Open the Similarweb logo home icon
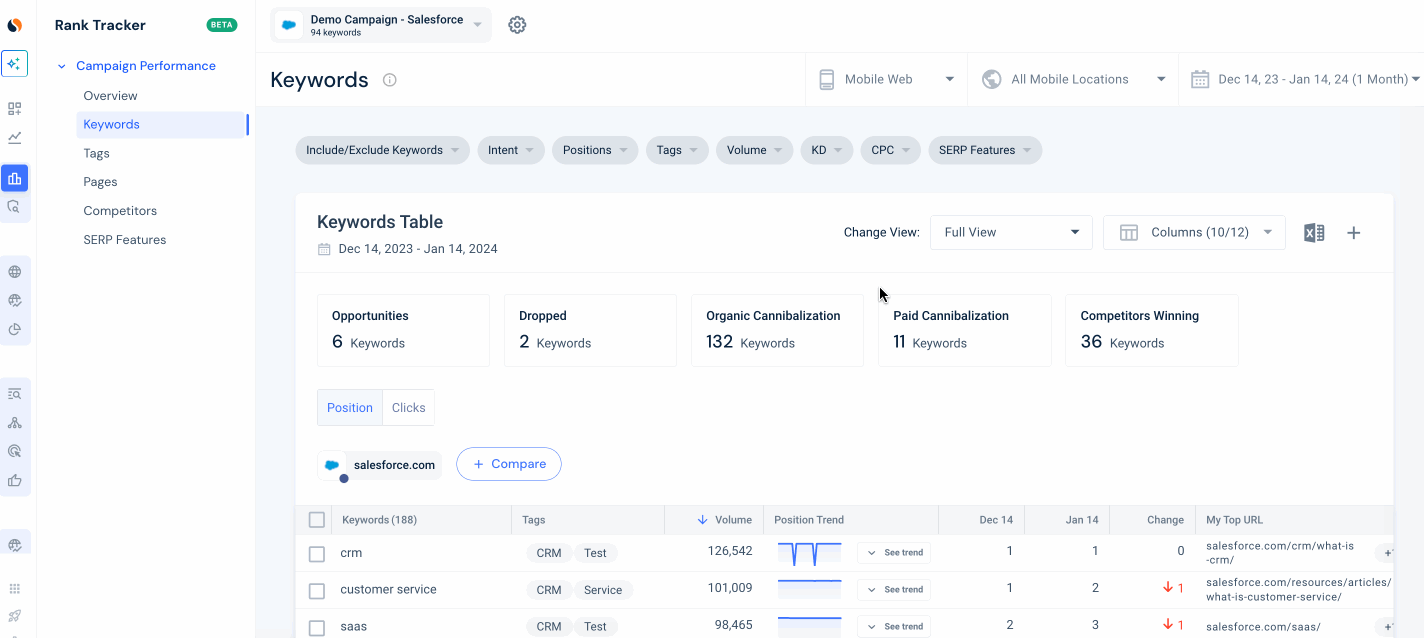 tap(15, 25)
